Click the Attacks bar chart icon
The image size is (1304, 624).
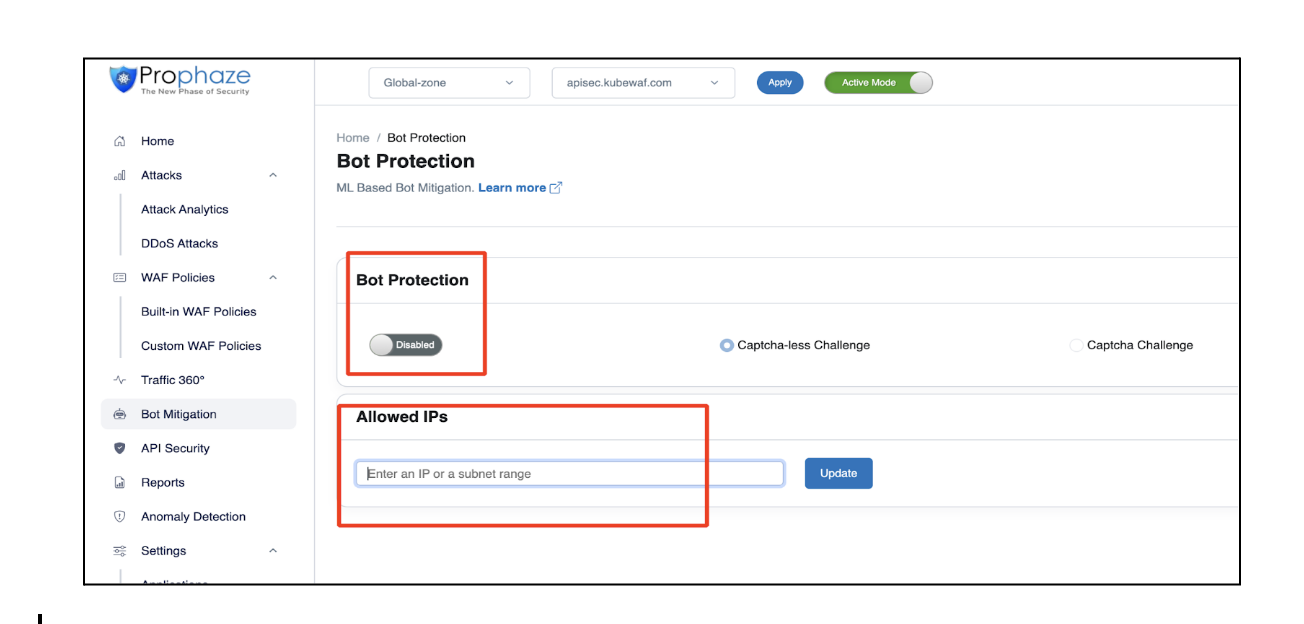click(x=120, y=175)
